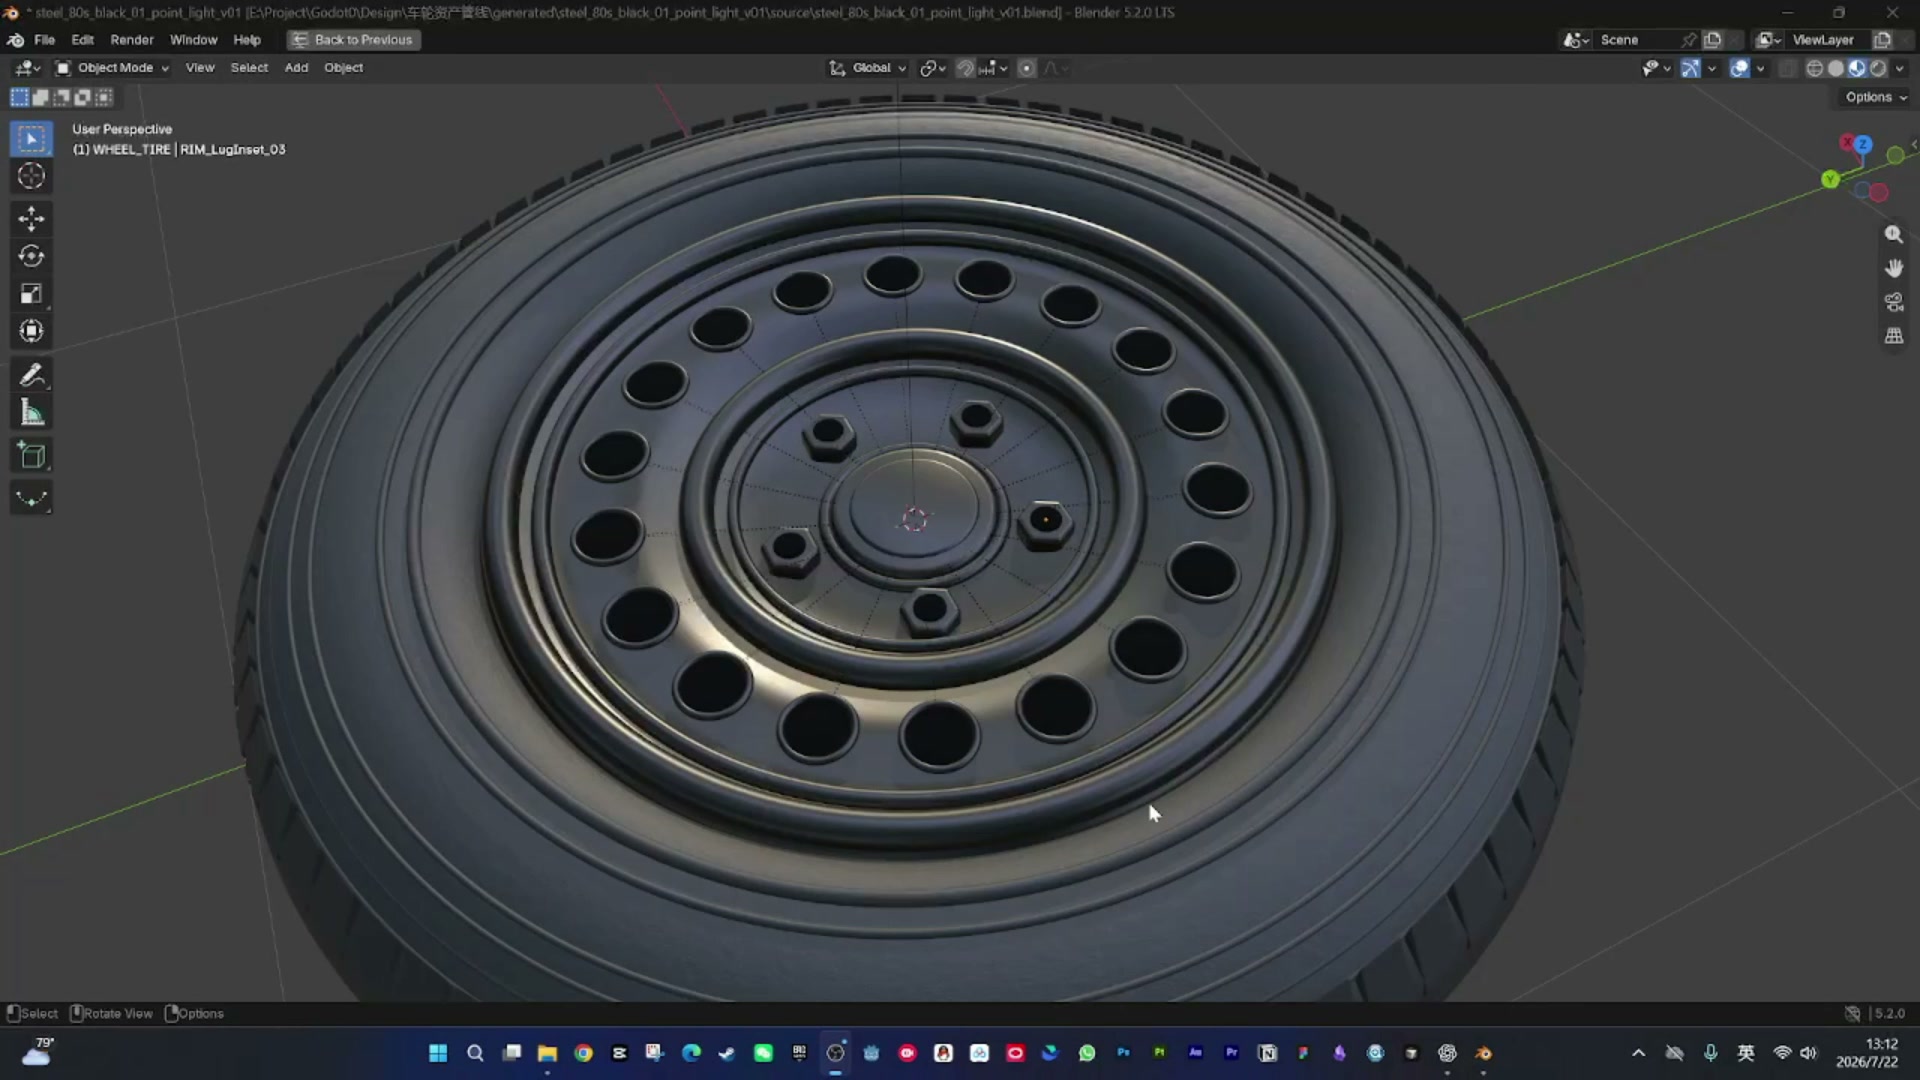1920x1080 pixels.
Task: Click Back to Previous button
Action: click(354, 40)
